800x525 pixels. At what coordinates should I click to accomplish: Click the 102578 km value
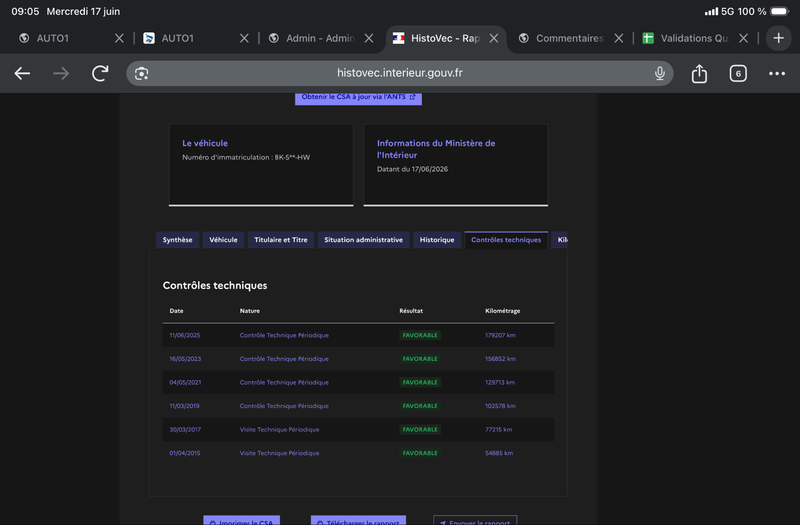pos(500,406)
